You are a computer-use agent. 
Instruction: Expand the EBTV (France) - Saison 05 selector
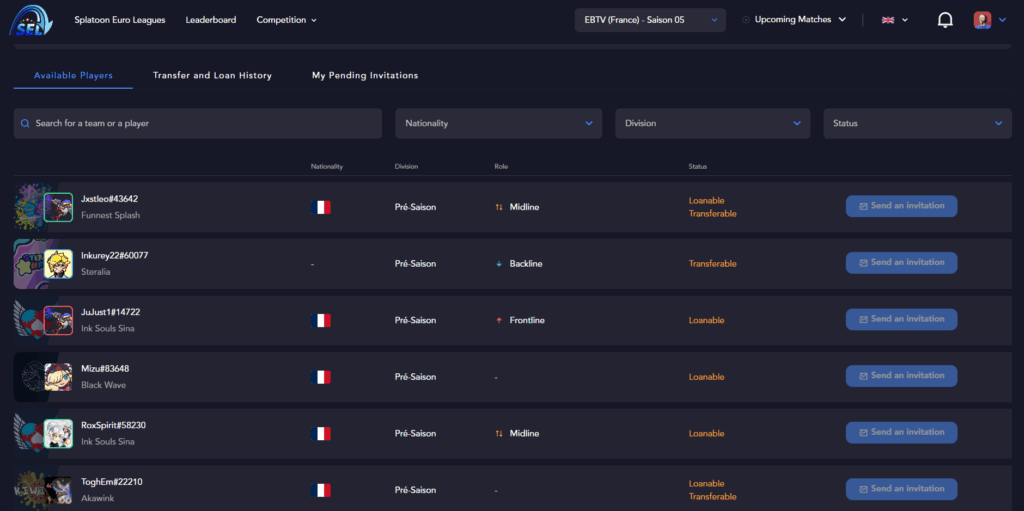pyautogui.click(x=650, y=20)
